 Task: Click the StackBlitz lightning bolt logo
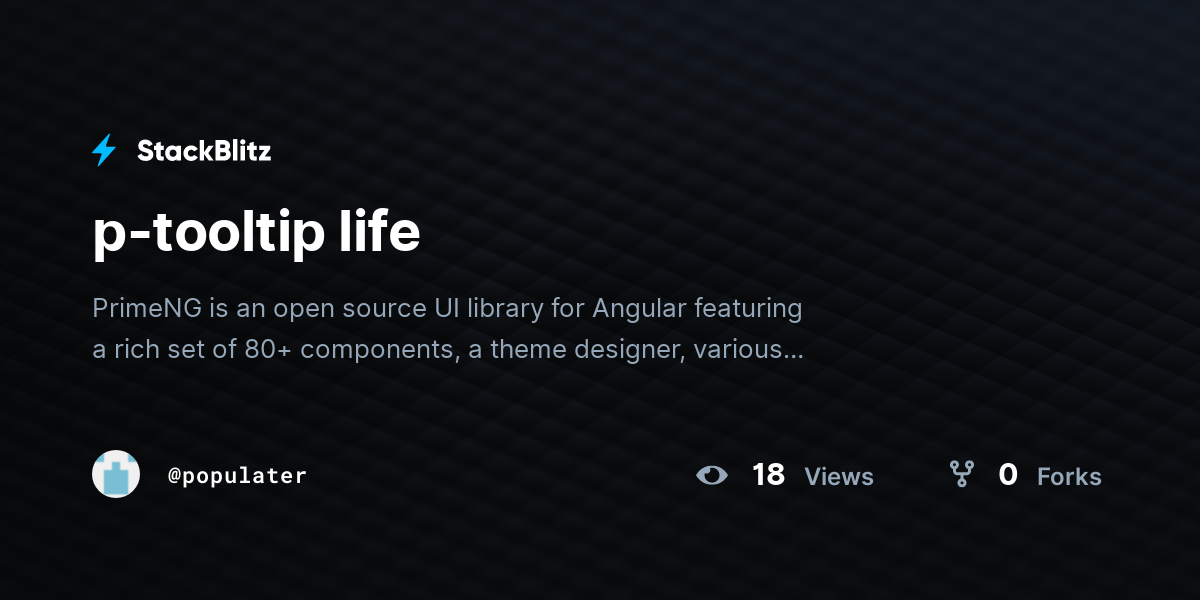pyautogui.click(x=104, y=151)
